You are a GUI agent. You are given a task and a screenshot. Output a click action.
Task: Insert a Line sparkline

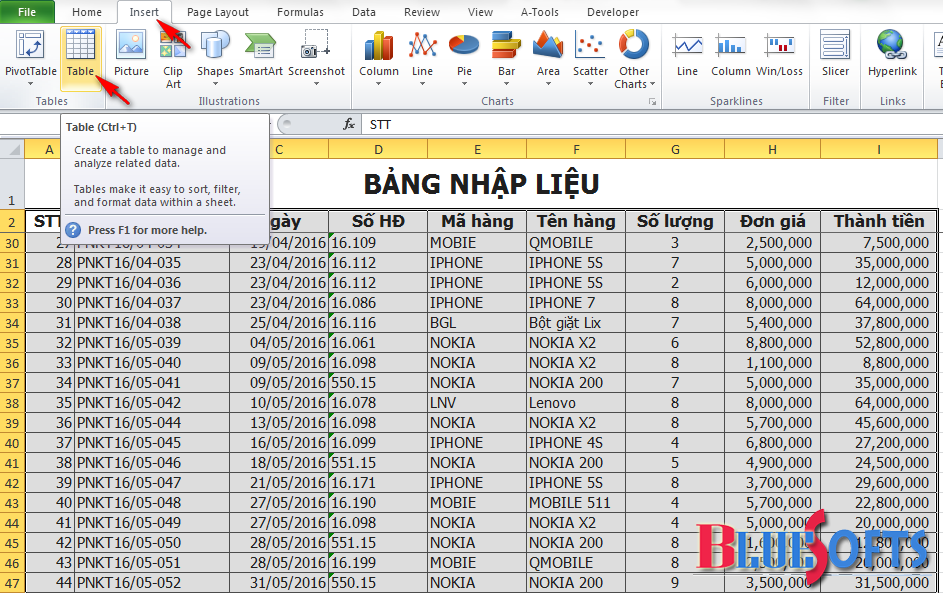click(687, 54)
